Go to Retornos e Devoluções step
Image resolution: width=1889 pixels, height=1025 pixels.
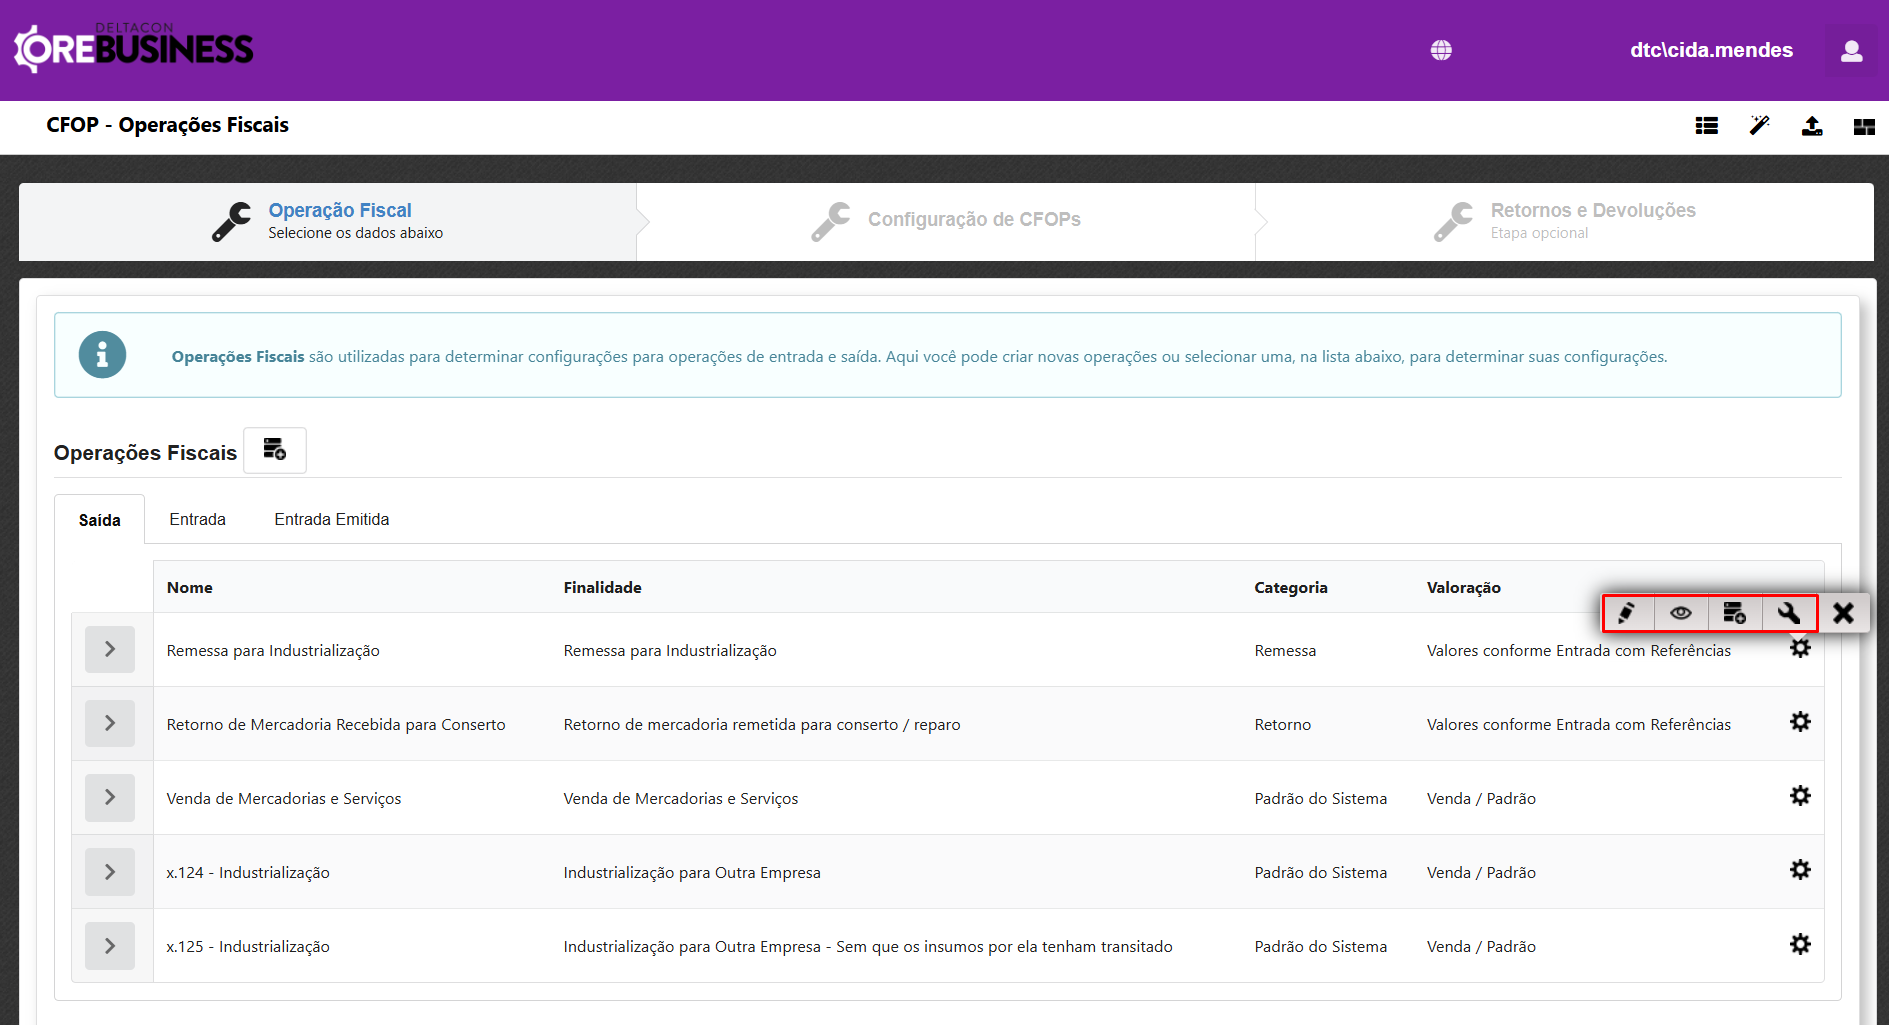[x=1592, y=220]
